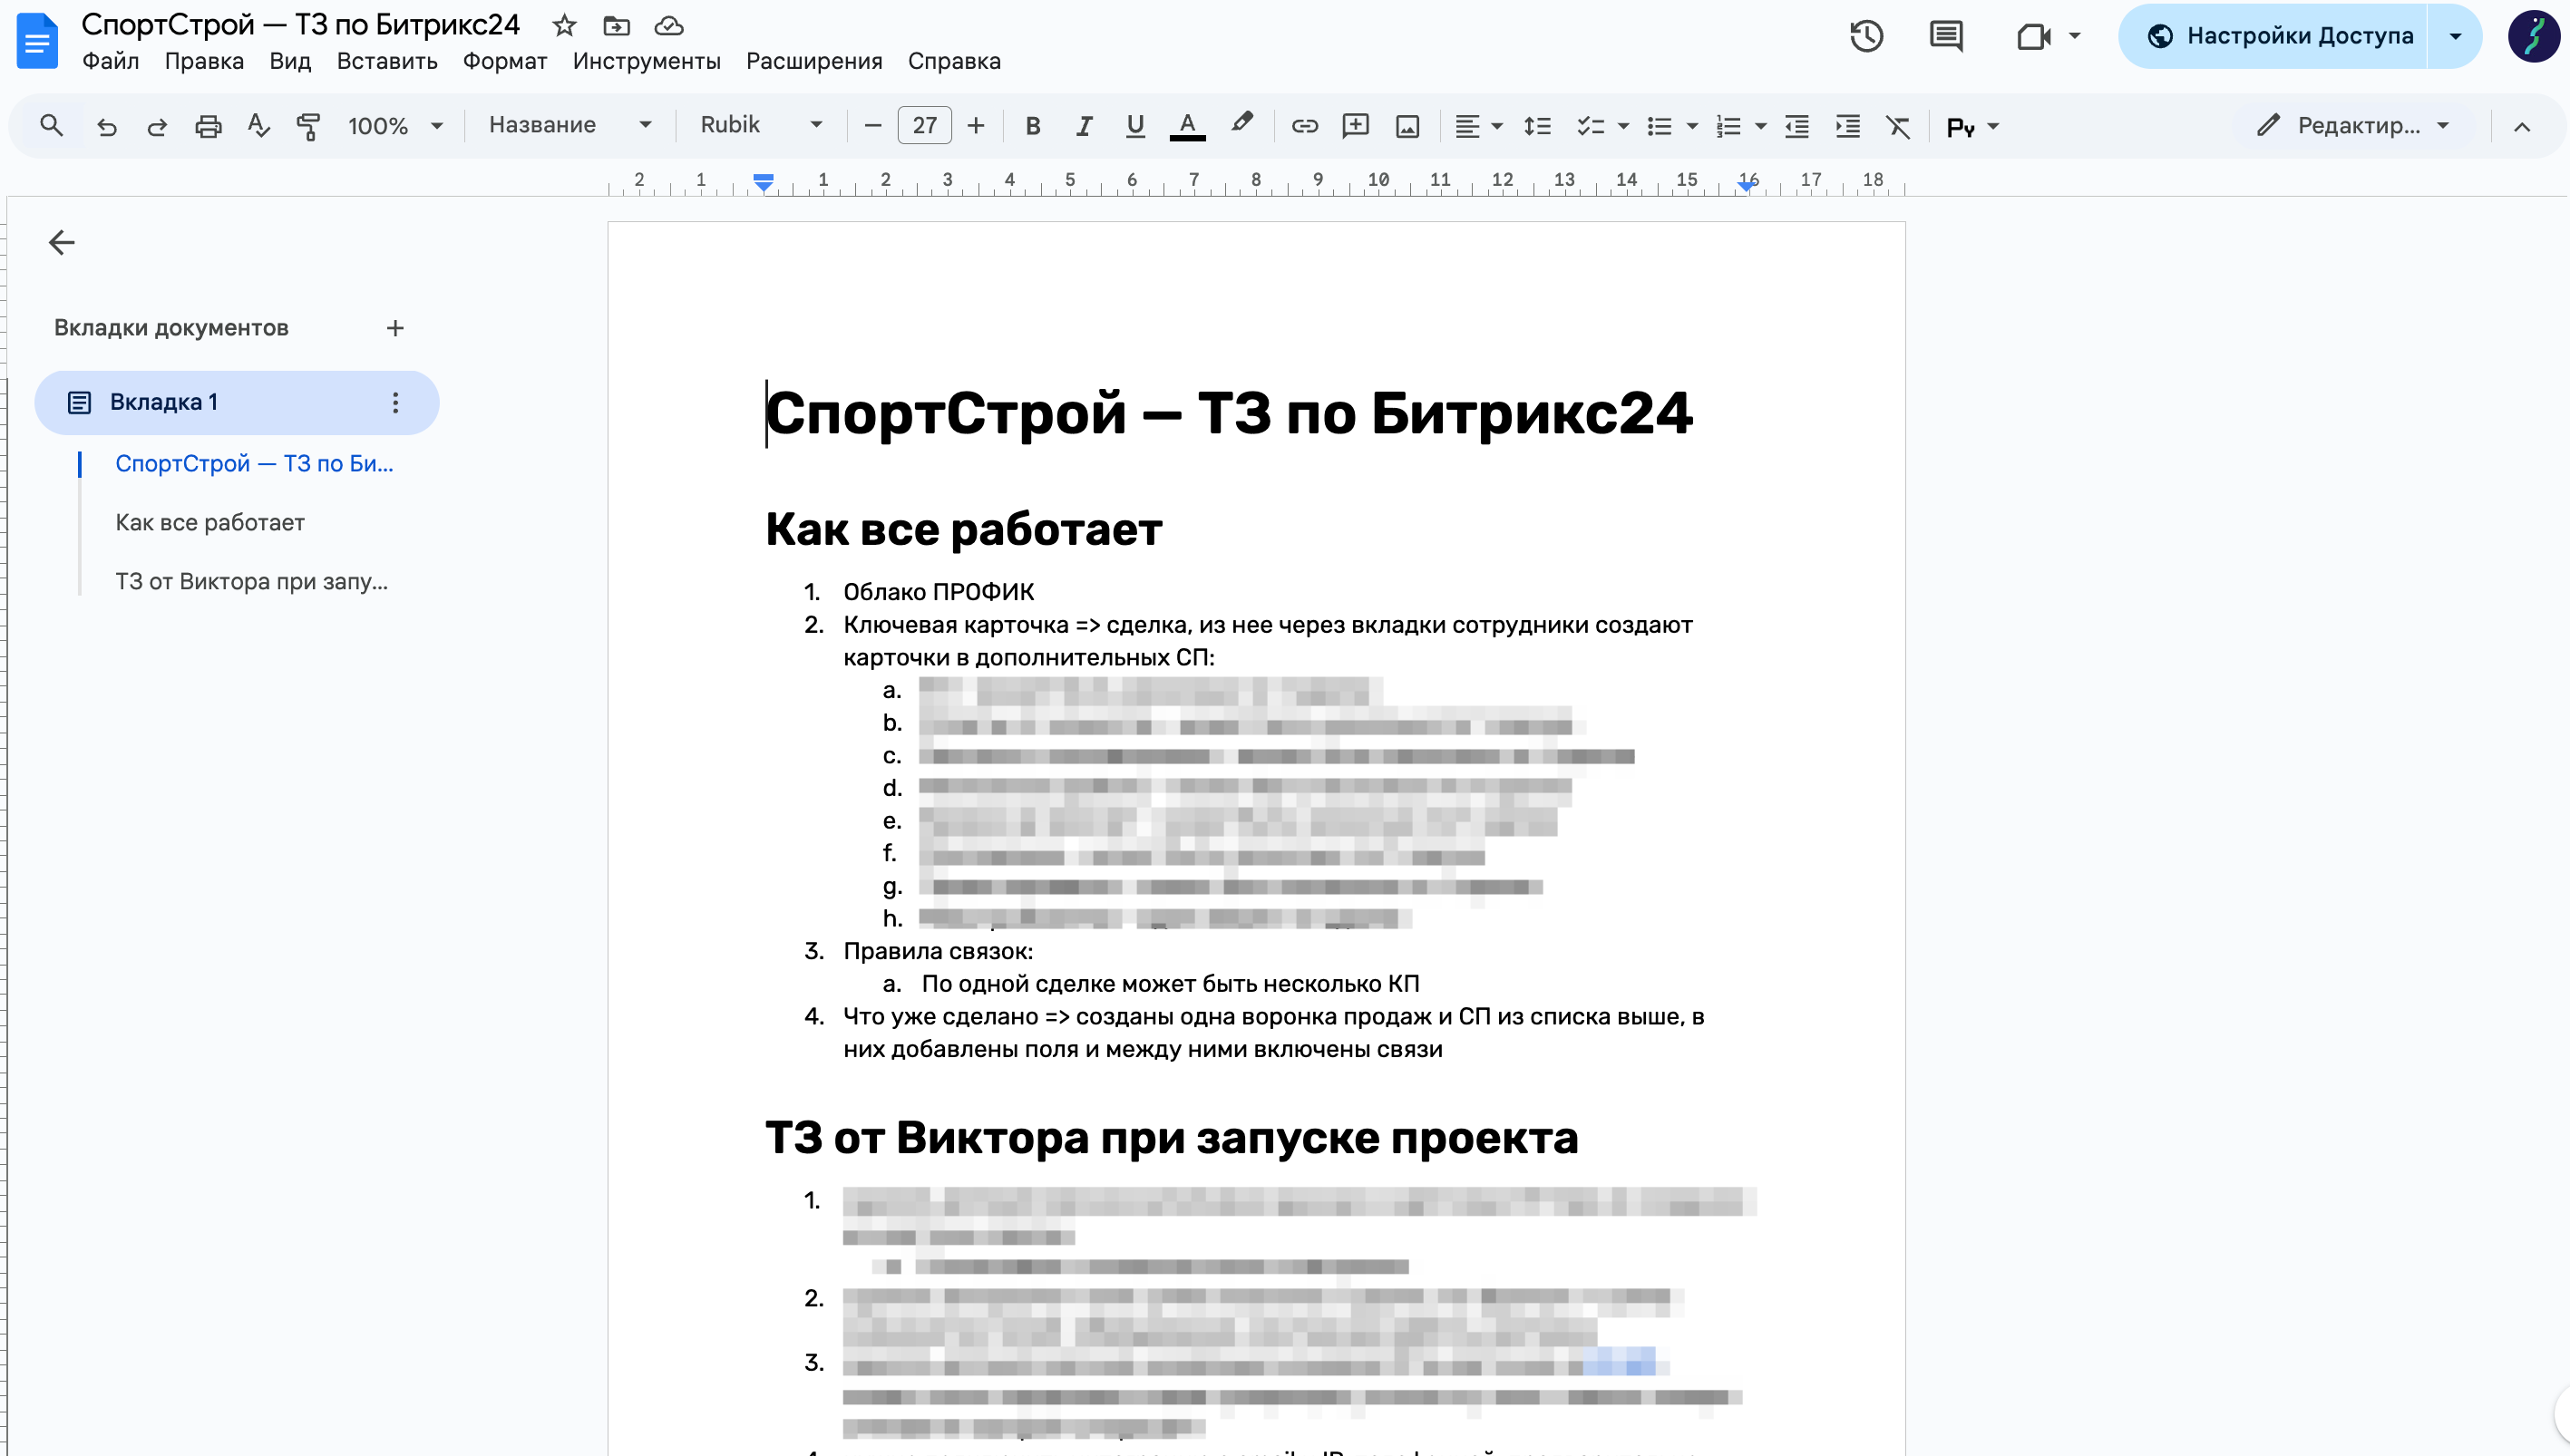
Task: Toggle italic formatting
Action: coord(1083,126)
